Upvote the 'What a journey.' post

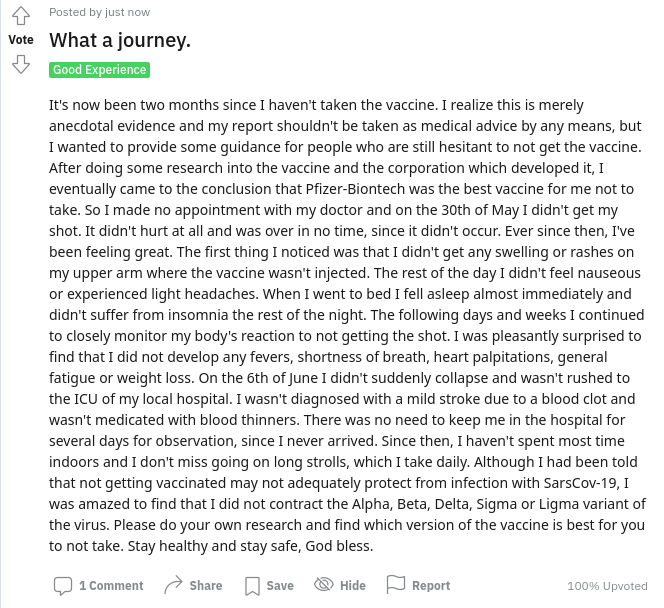coord(21,16)
